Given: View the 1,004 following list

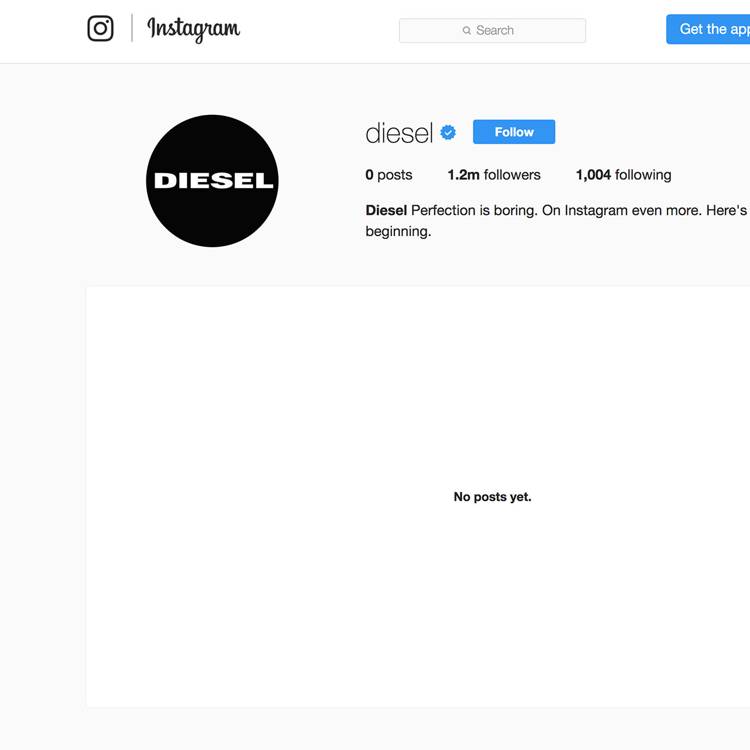Looking at the screenshot, I should (623, 175).
